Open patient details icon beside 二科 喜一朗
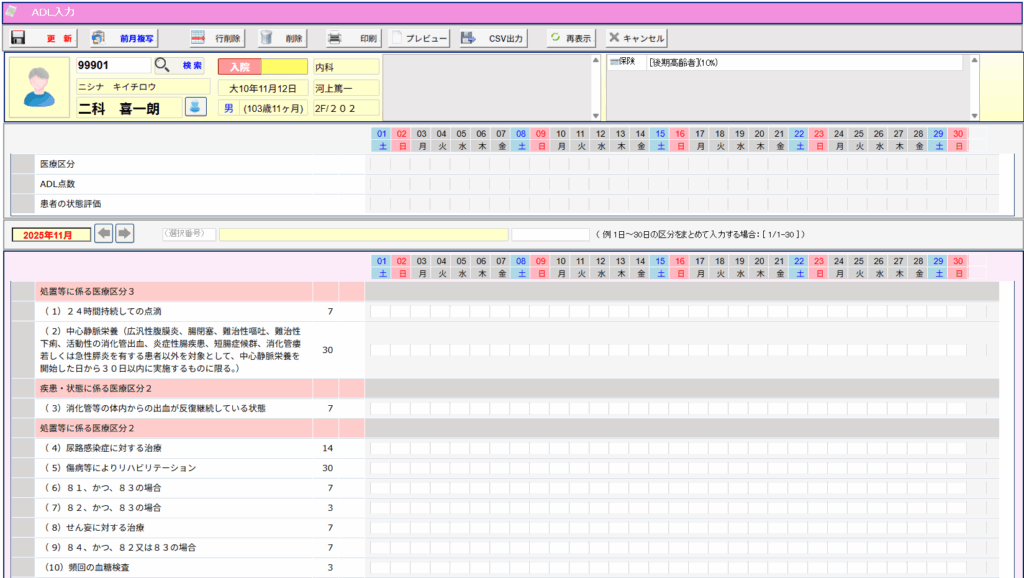Image resolution: width=1024 pixels, height=578 pixels. [196, 107]
